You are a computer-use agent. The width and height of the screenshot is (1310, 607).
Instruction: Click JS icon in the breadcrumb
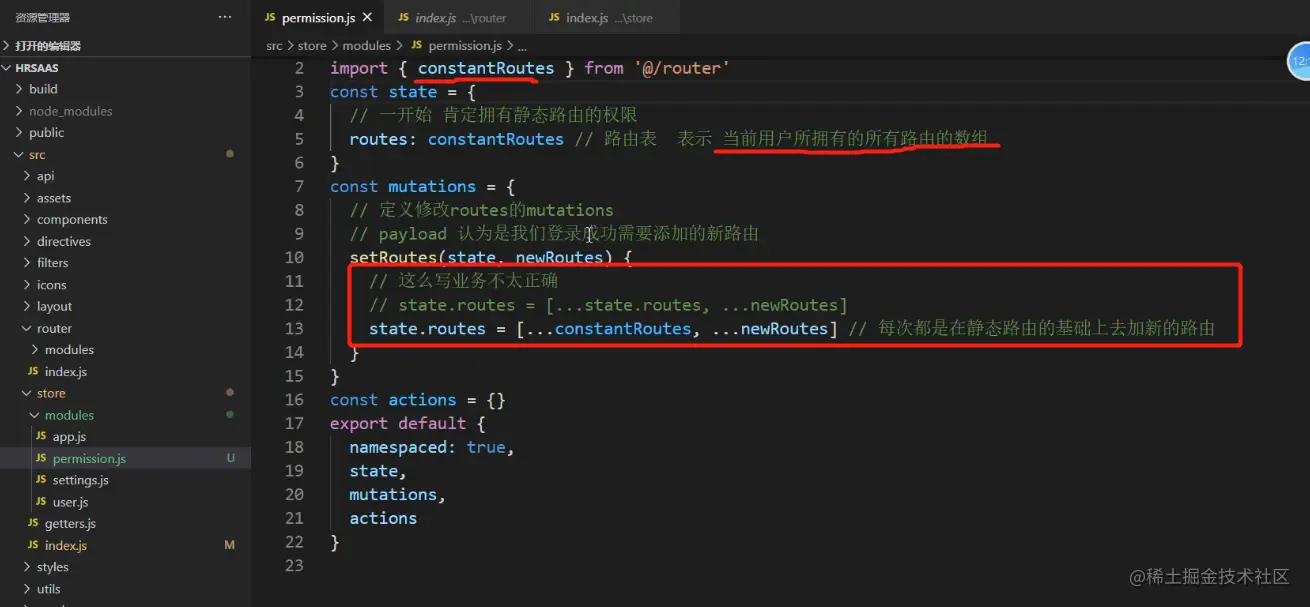(x=416, y=46)
